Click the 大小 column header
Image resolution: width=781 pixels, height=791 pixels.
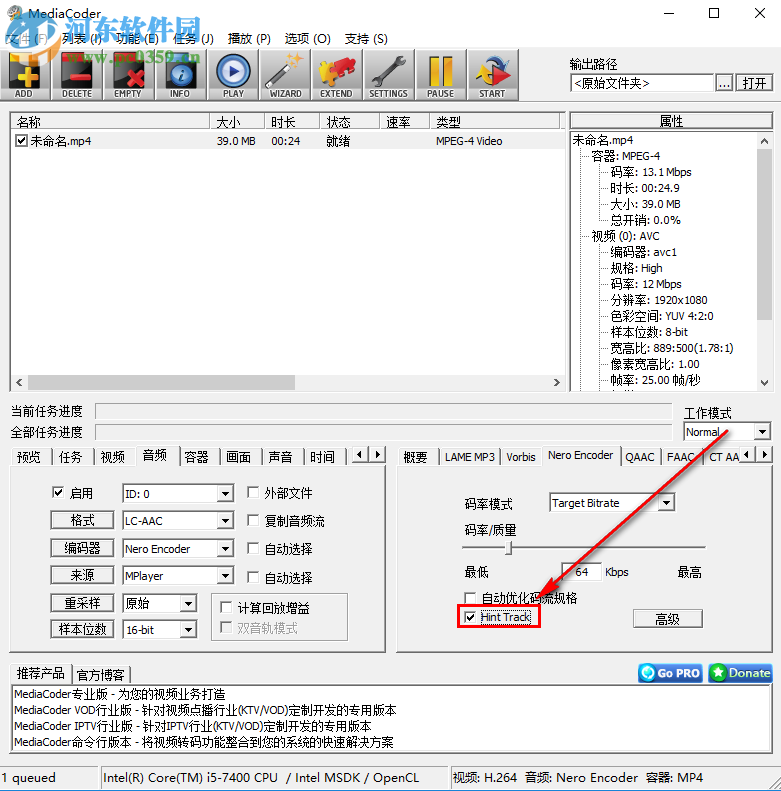(237, 122)
